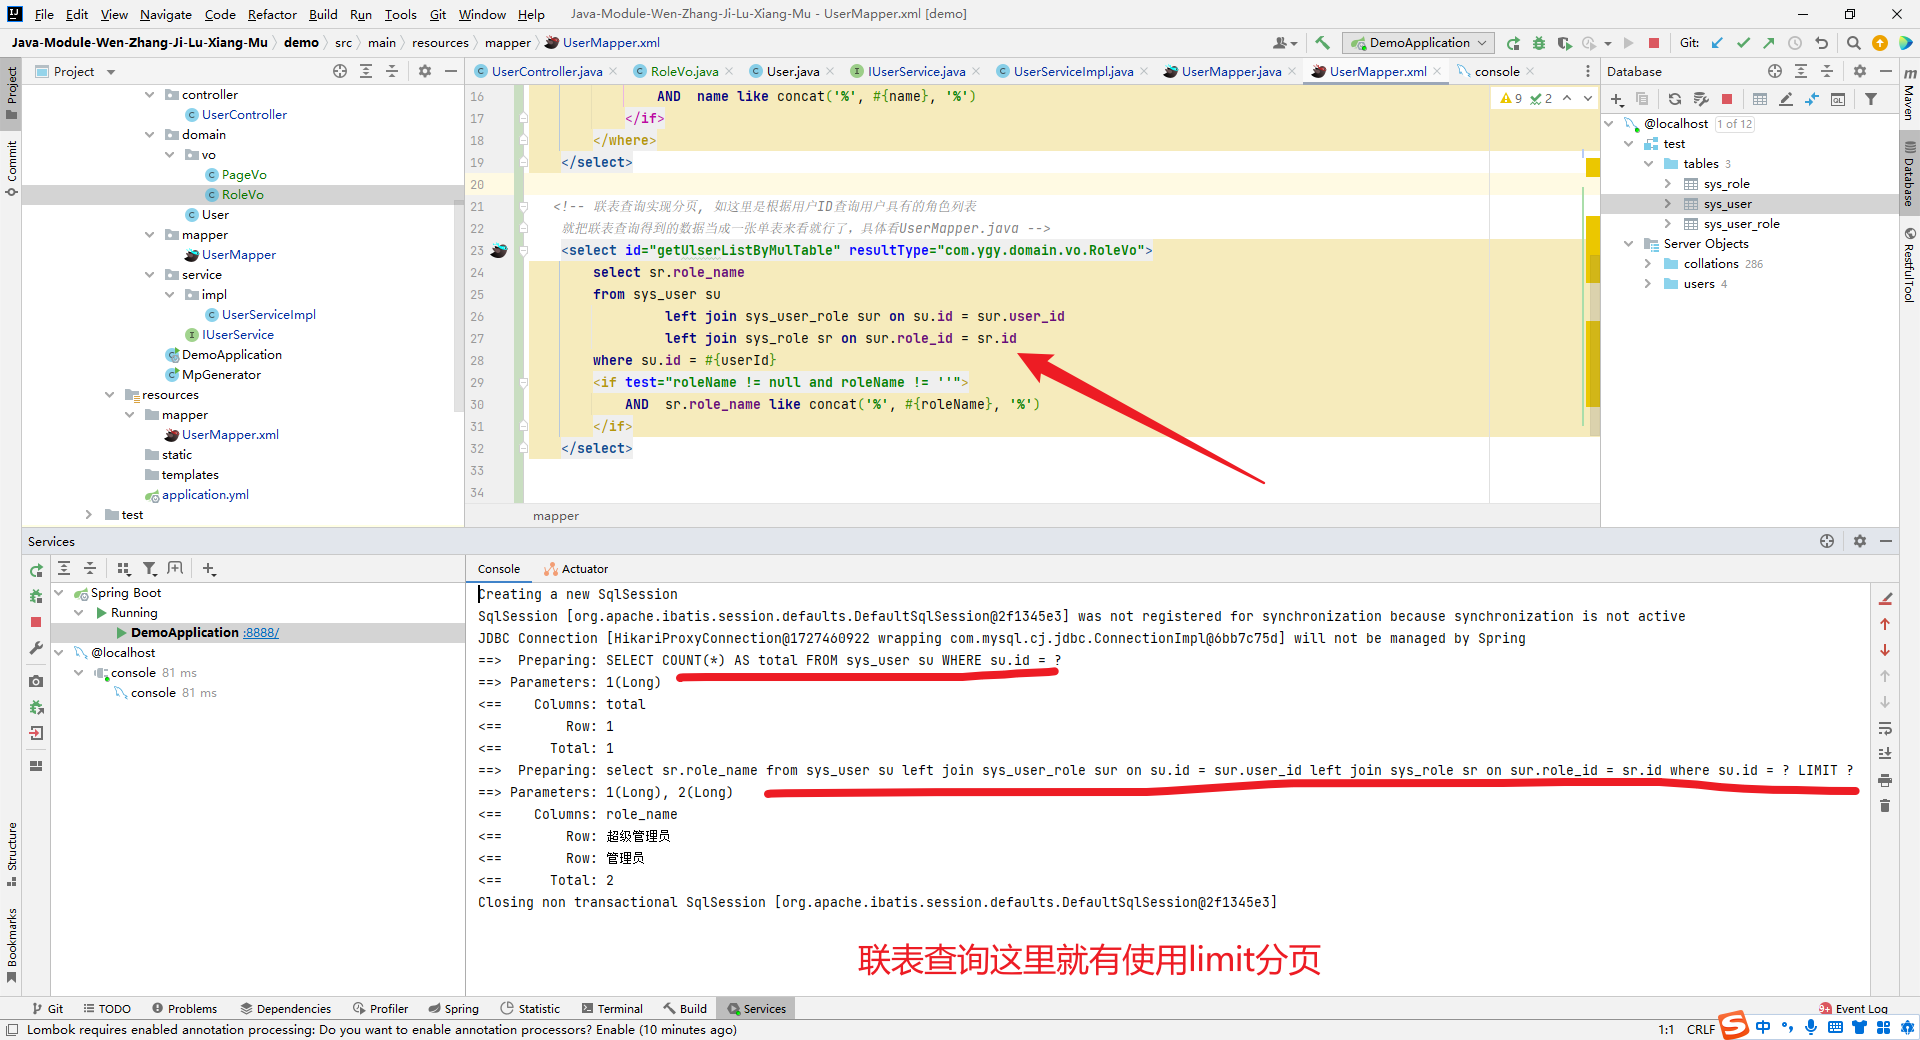The height and width of the screenshot is (1040, 1920).
Task: Toggle the Commit tool window stripe button
Action: click(x=12, y=167)
